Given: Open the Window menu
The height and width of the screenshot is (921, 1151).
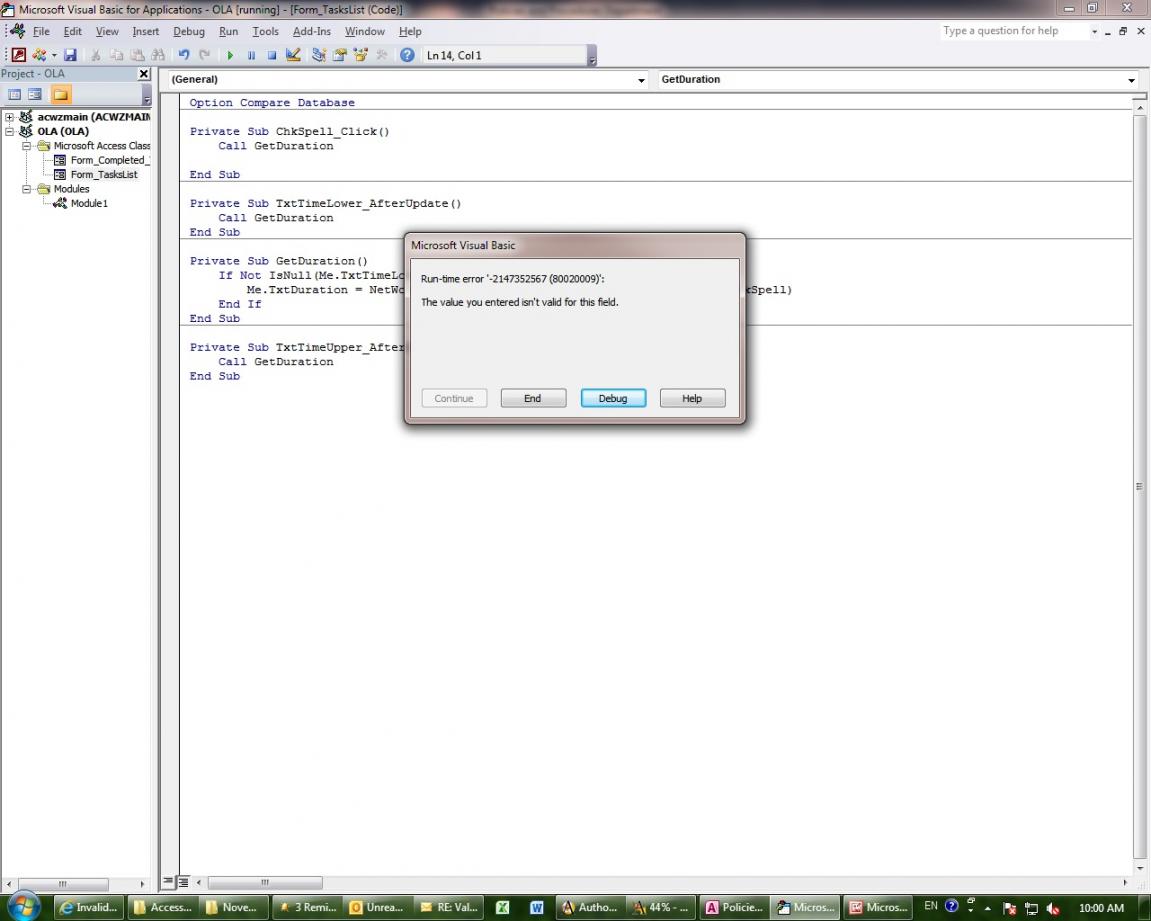Looking at the screenshot, I should coord(365,31).
